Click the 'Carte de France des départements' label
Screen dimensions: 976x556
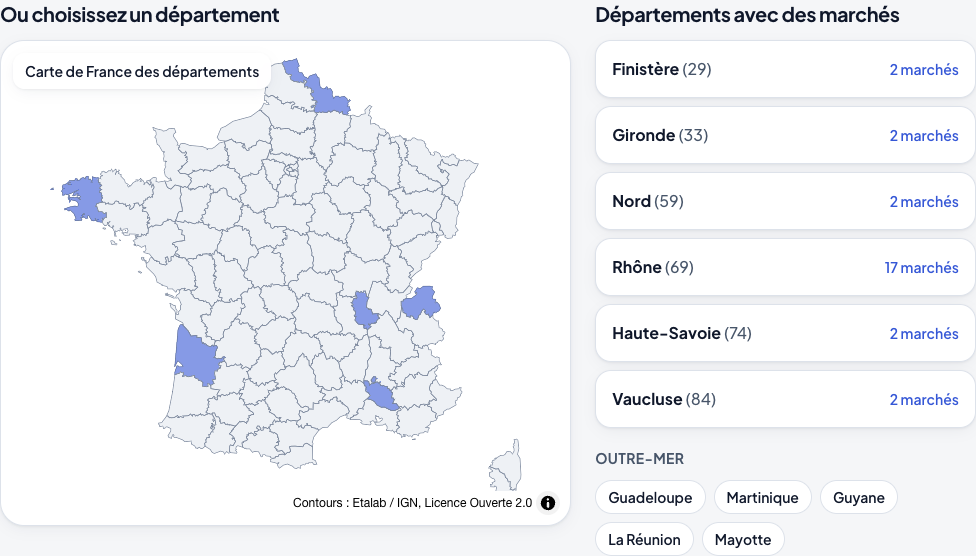142,72
